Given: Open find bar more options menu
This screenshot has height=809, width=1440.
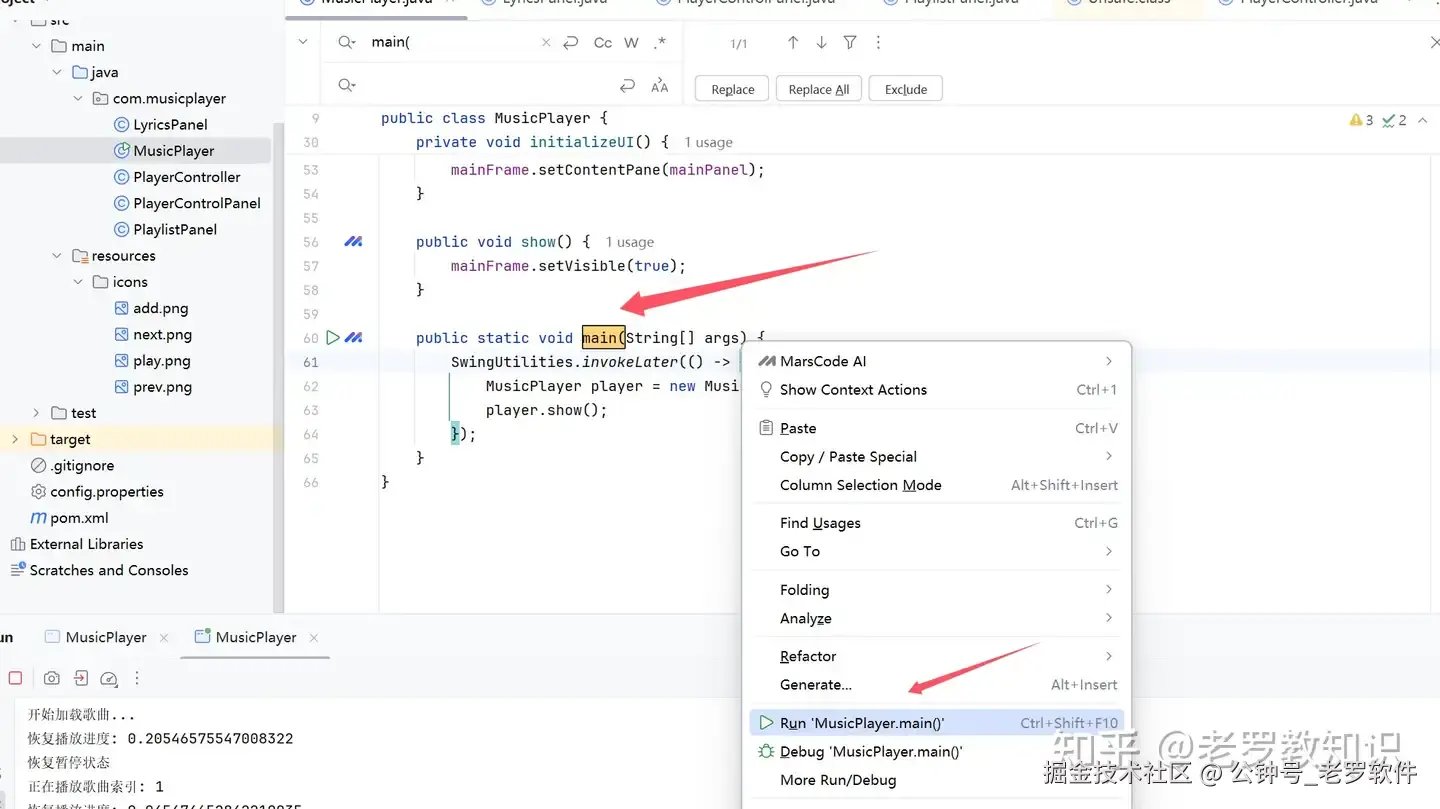Looking at the screenshot, I should click(878, 42).
